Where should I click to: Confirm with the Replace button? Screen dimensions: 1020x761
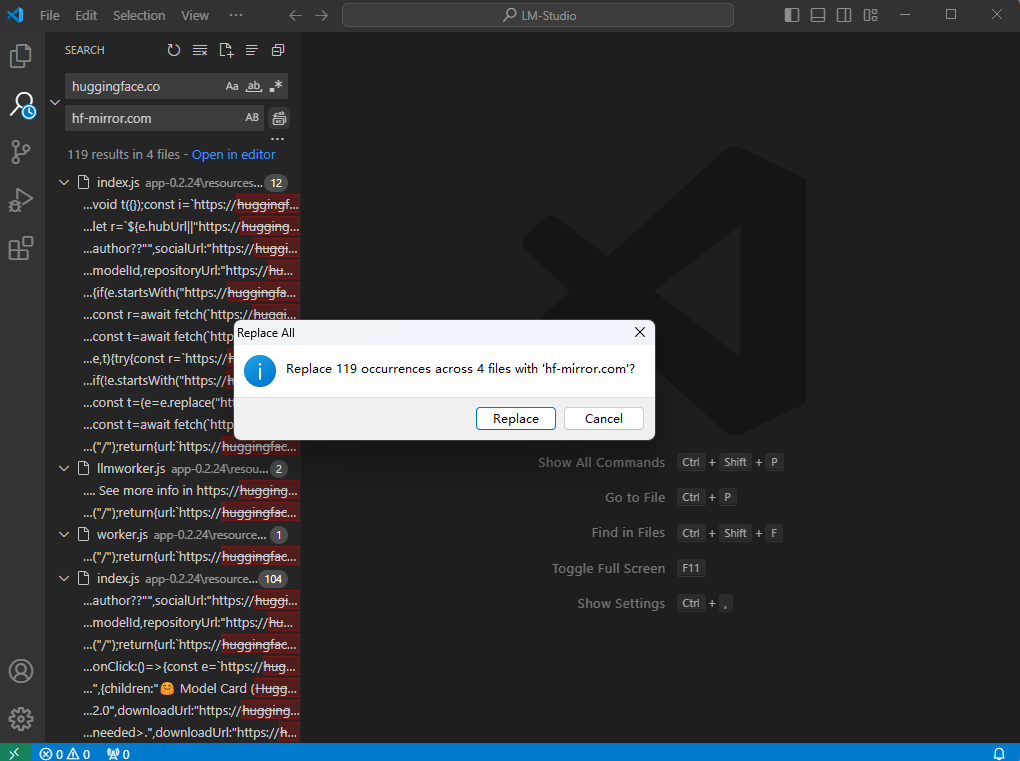click(515, 419)
